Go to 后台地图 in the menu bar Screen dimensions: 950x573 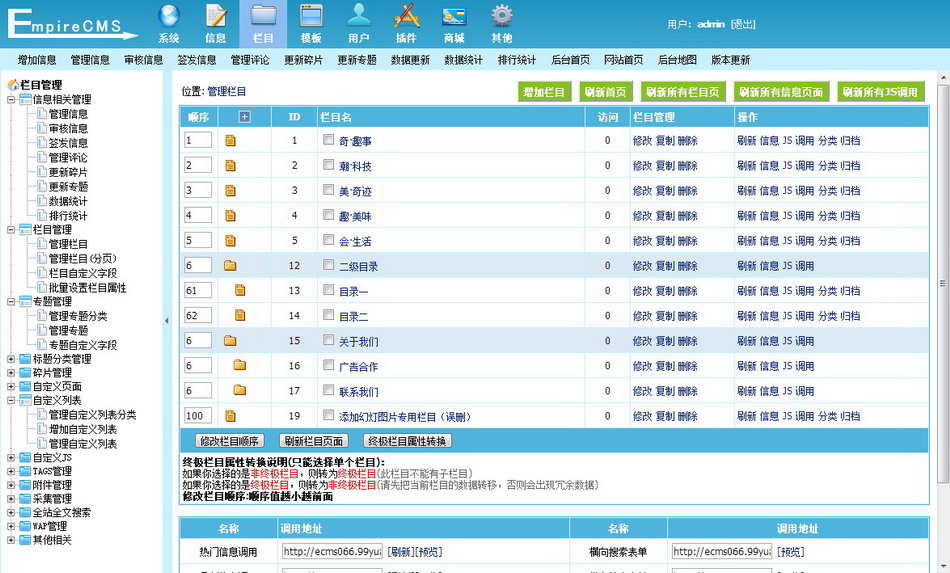tap(677, 60)
